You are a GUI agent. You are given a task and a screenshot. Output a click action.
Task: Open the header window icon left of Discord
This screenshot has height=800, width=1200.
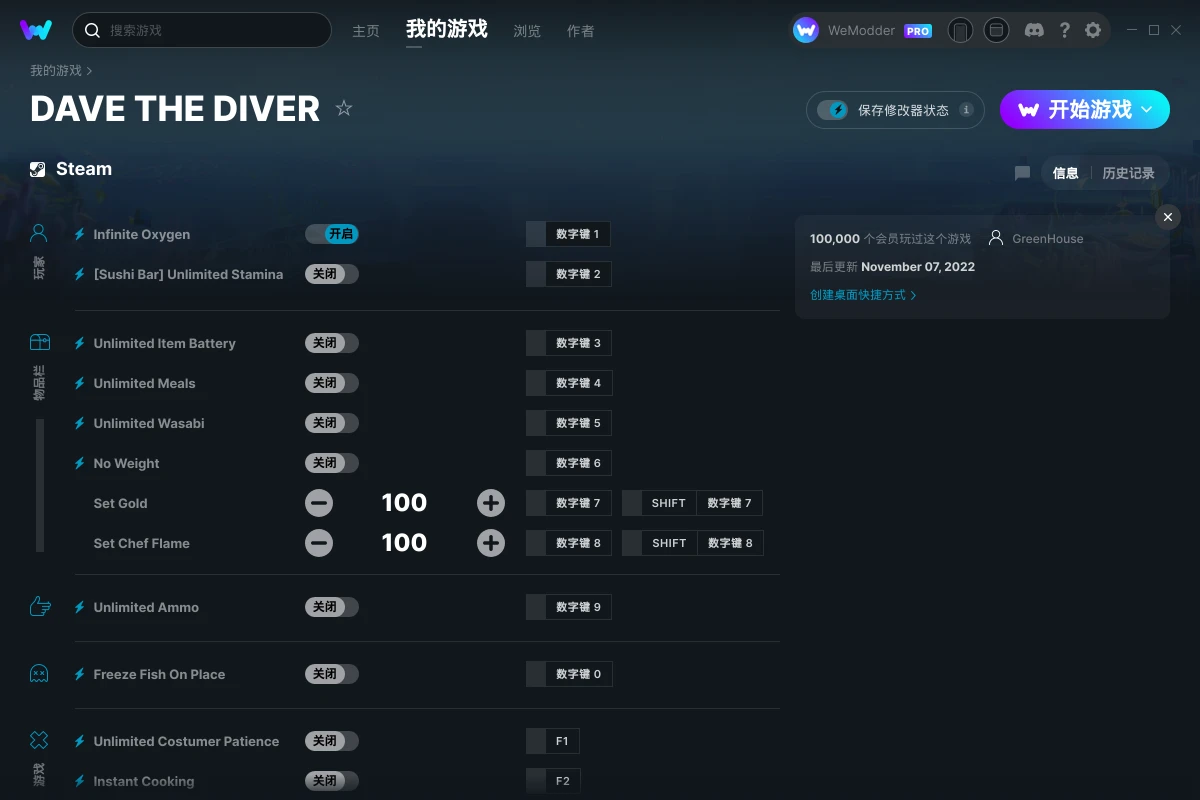996,30
